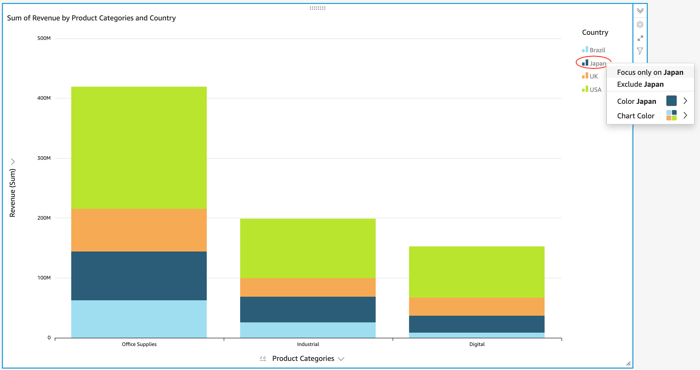Select Japan segment of Digital bar

477,324
